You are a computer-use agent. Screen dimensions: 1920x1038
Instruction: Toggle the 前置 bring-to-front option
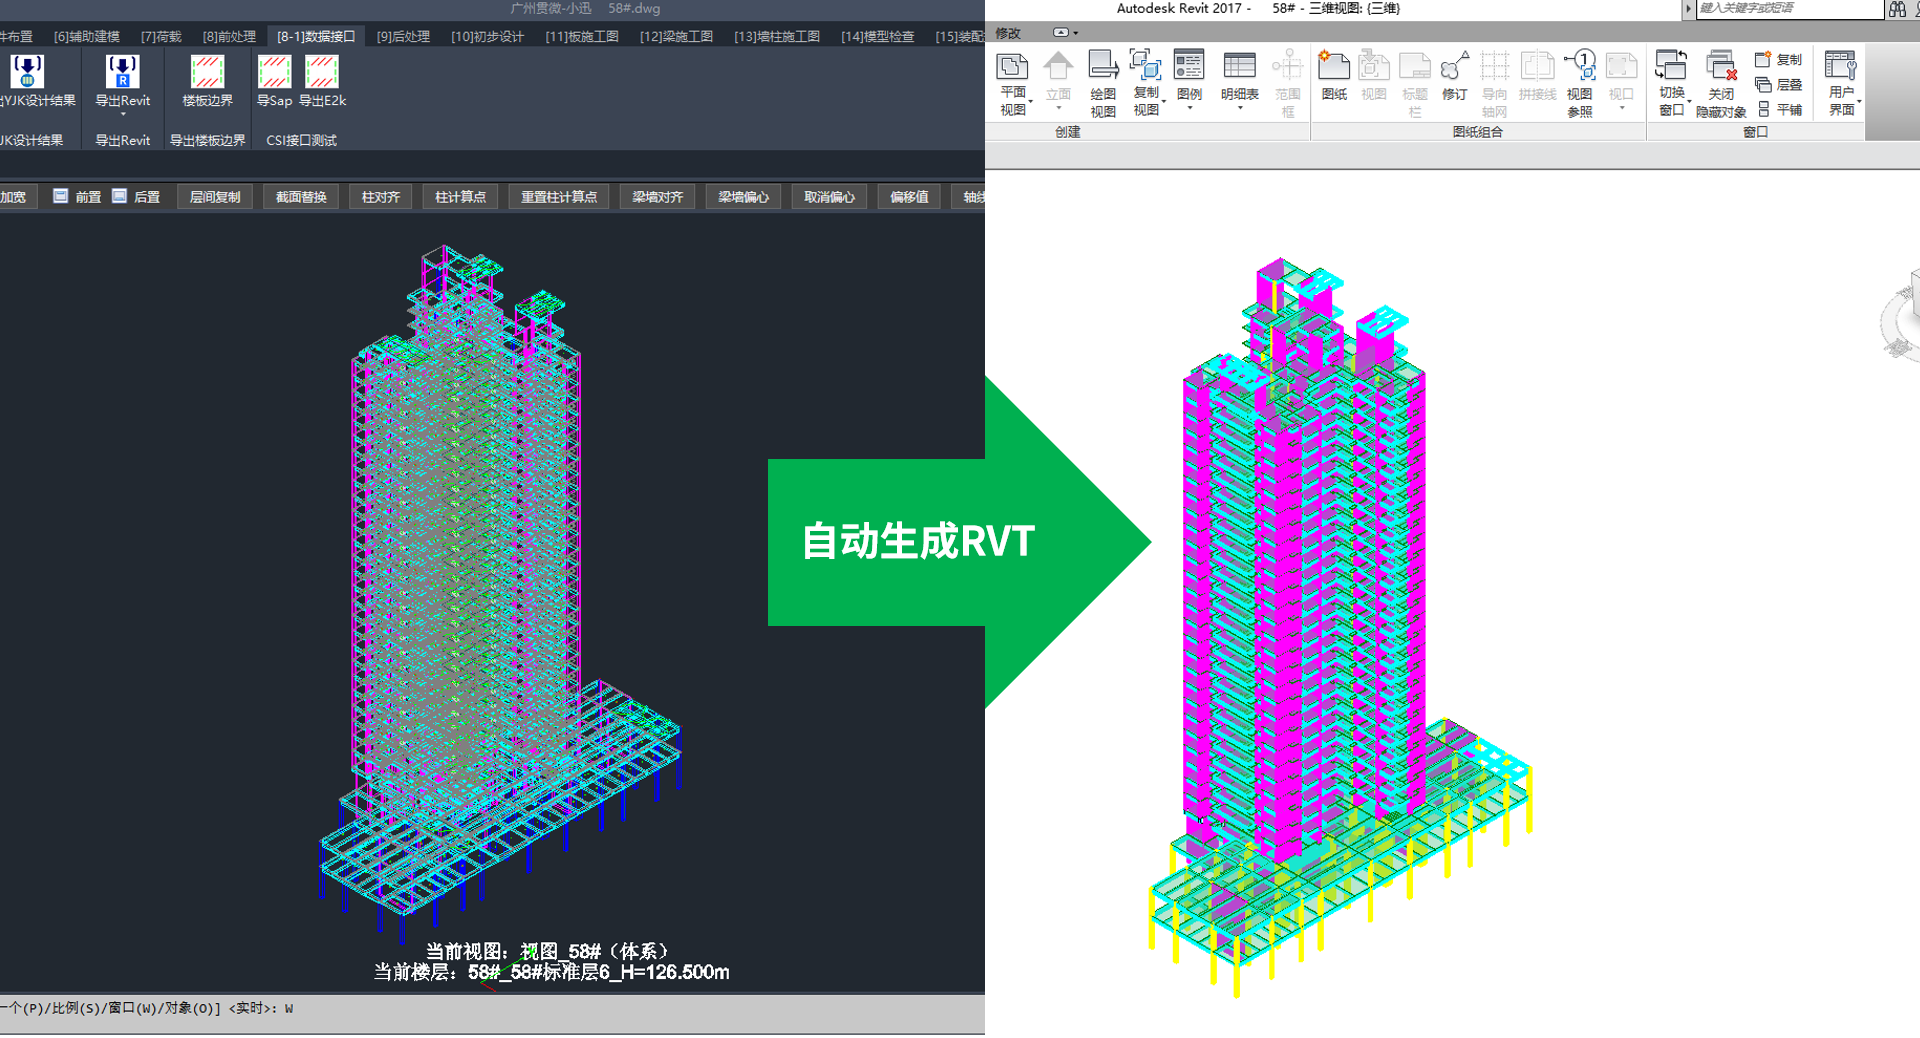[61, 197]
